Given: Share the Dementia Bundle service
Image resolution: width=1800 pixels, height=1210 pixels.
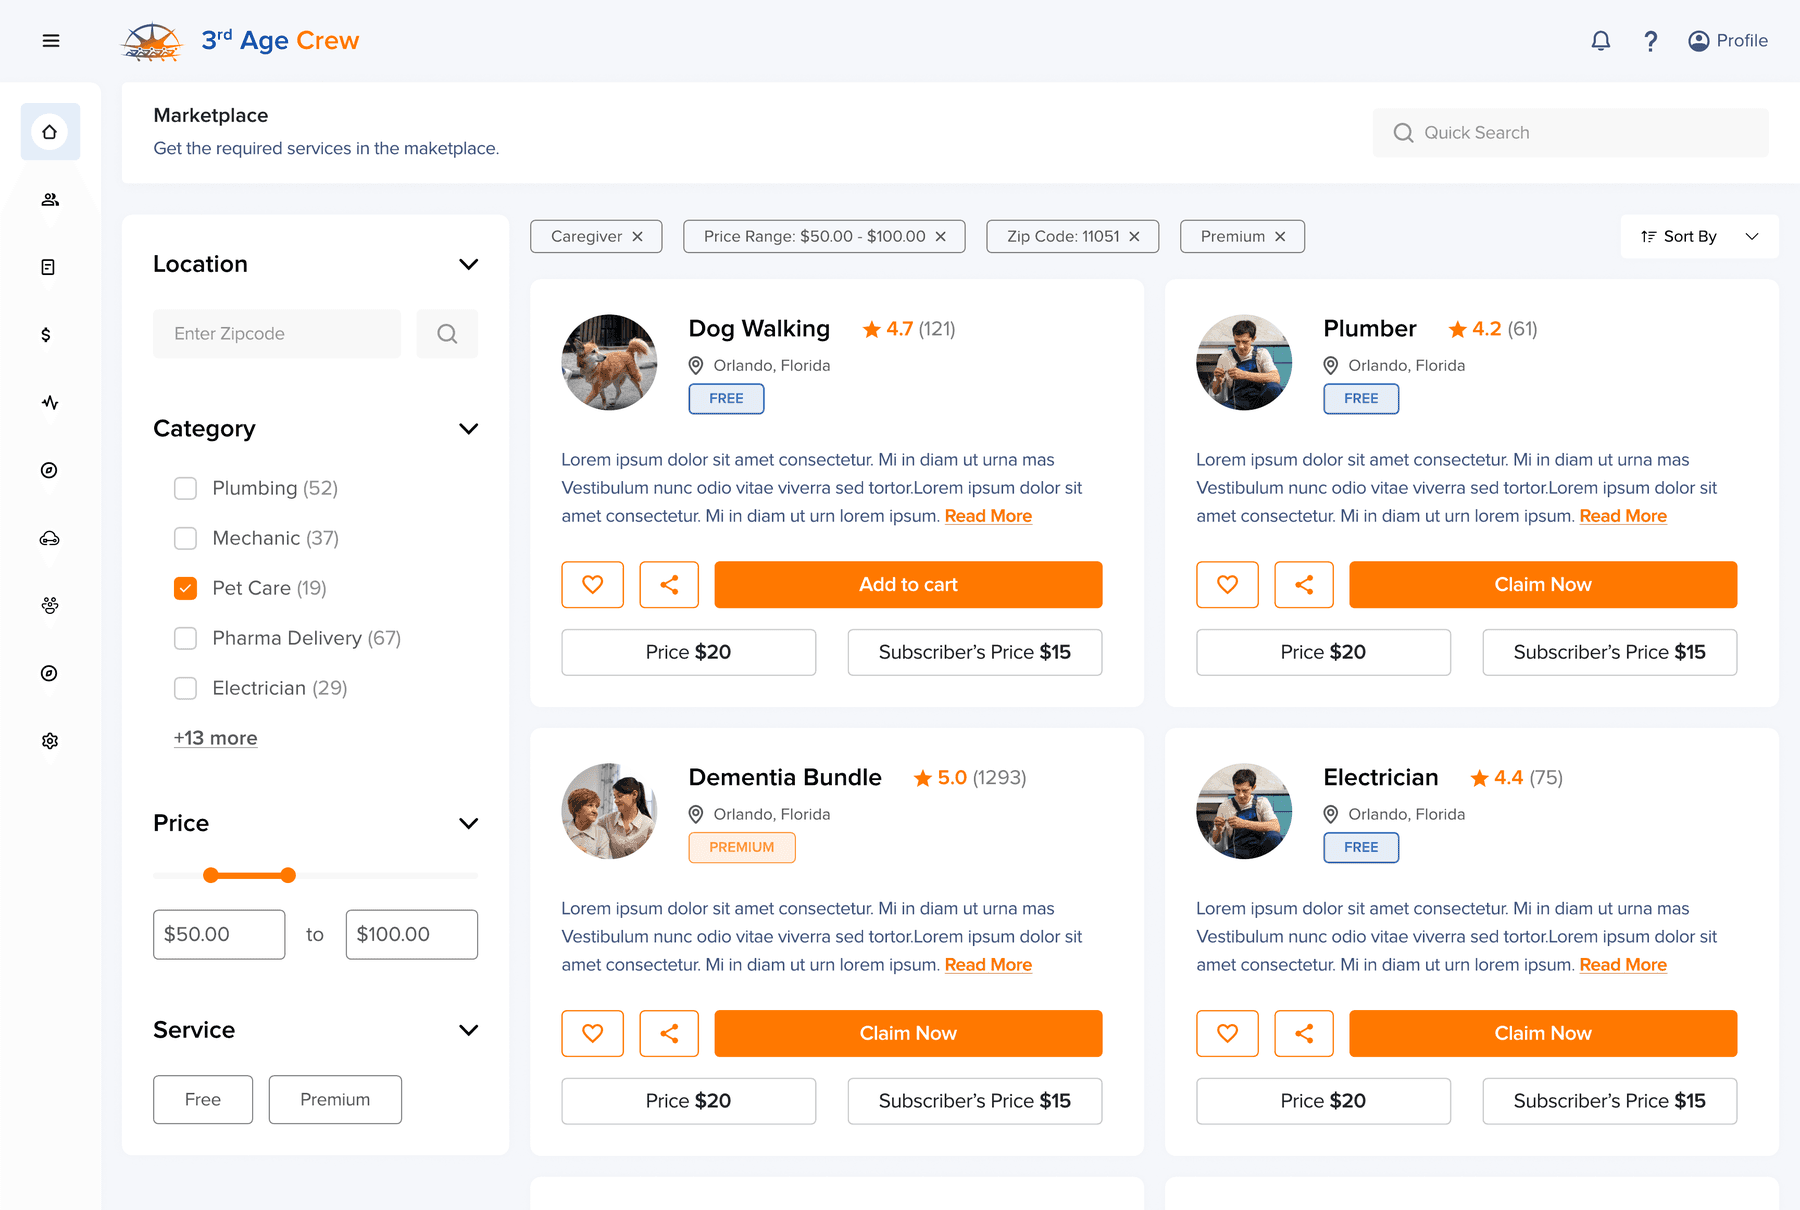Looking at the screenshot, I should [x=669, y=1034].
